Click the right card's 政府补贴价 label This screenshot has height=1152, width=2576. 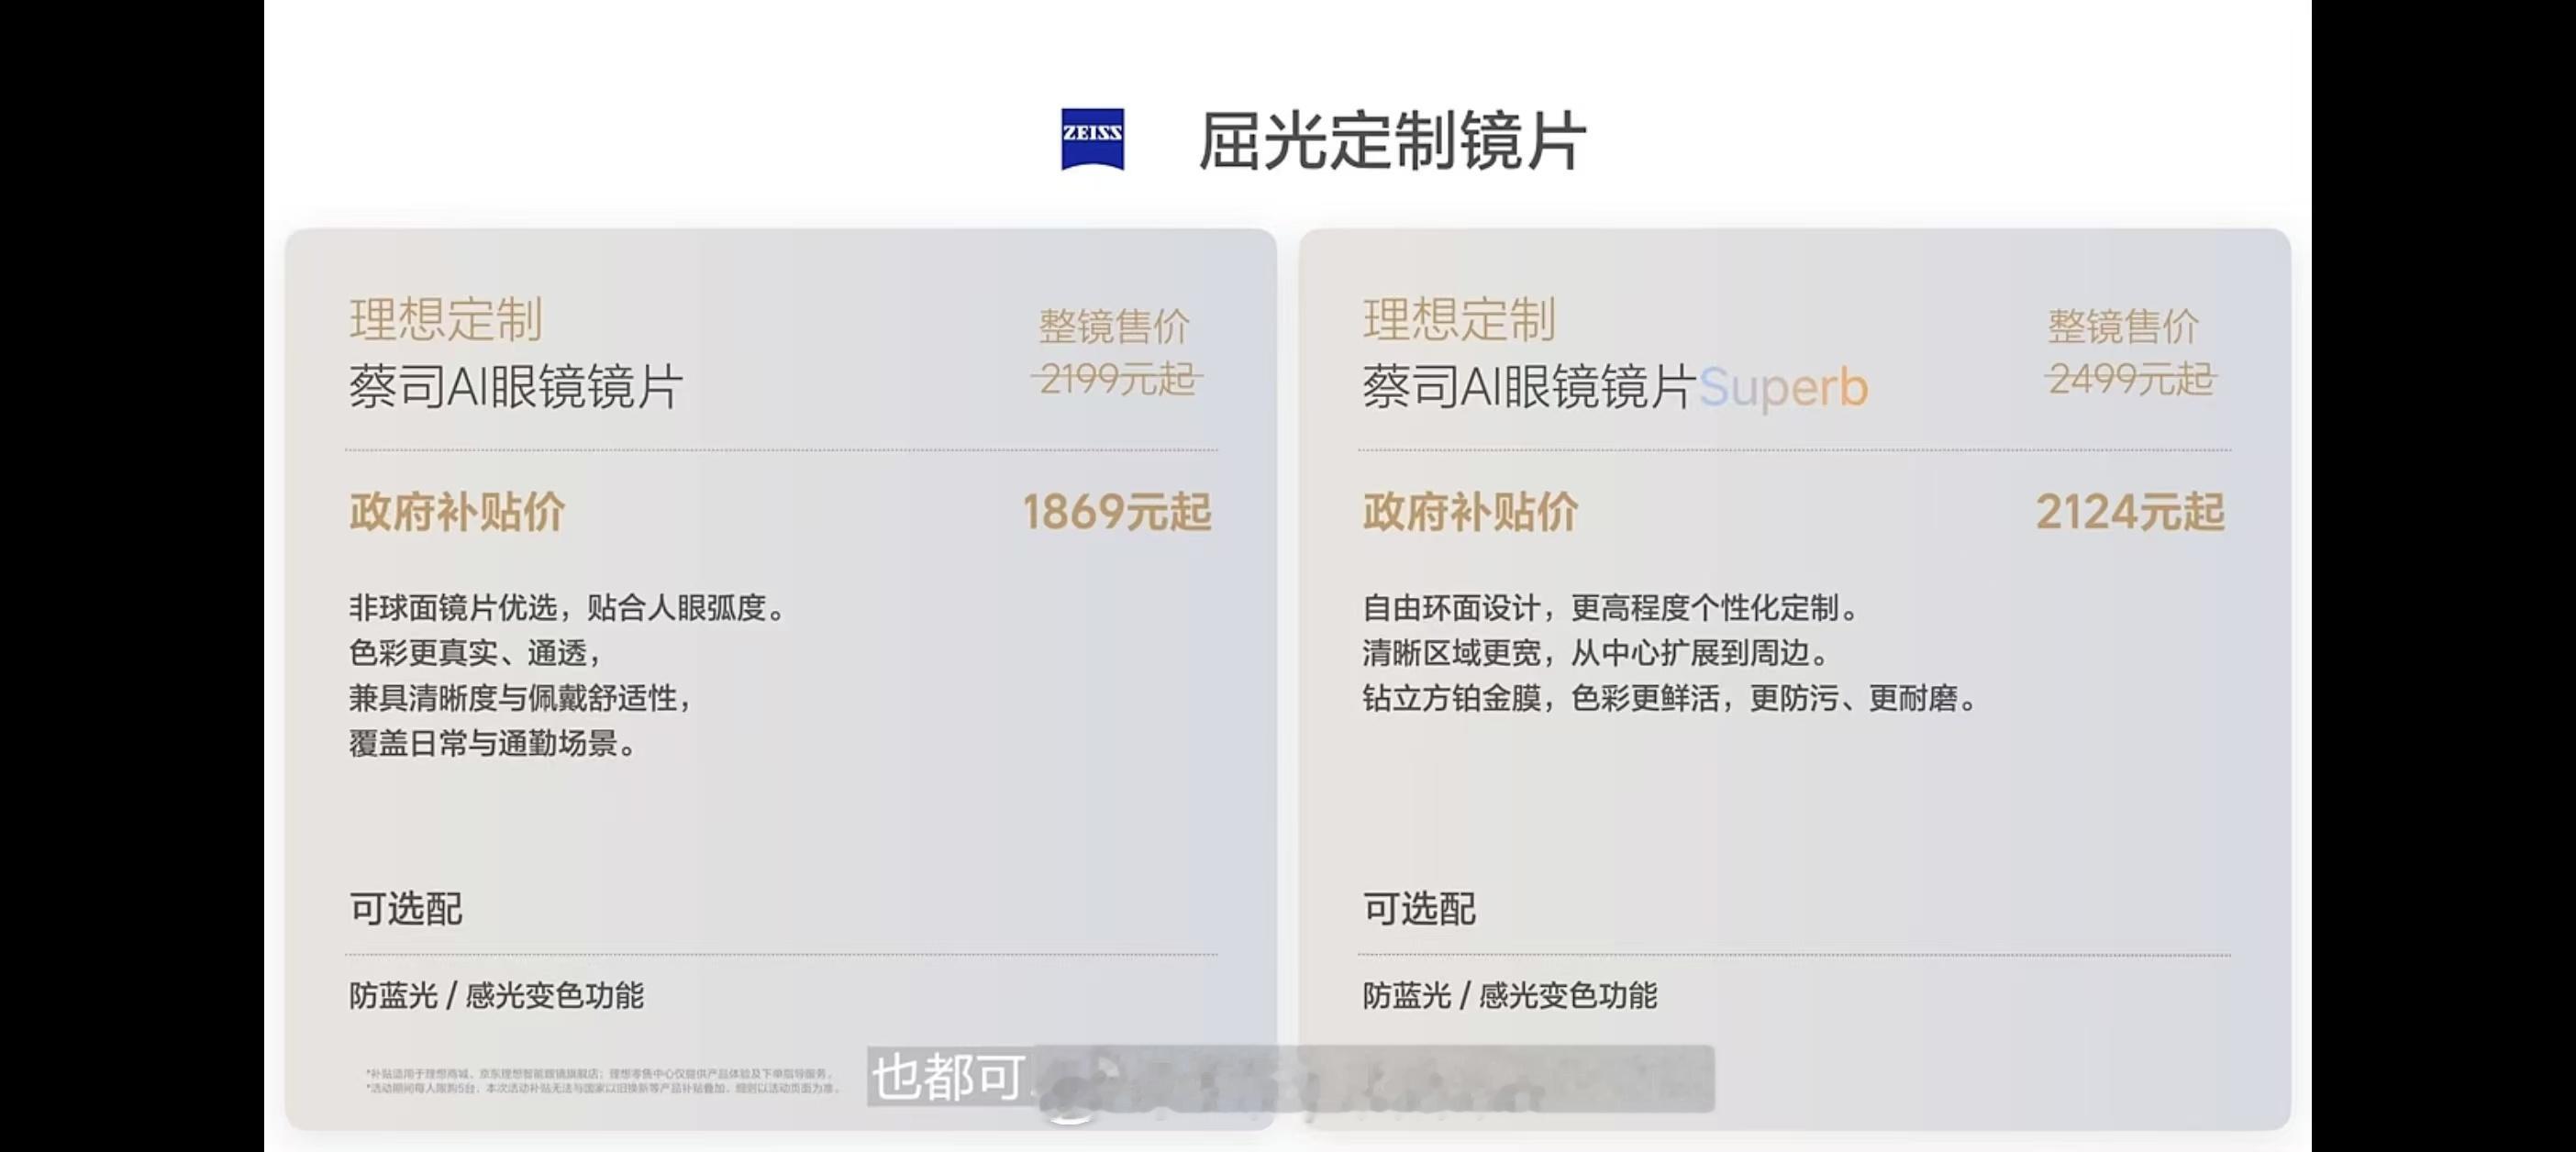click(1470, 512)
